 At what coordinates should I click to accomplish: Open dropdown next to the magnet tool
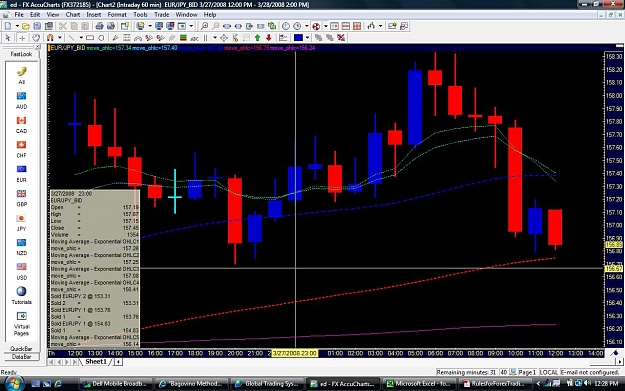point(60,38)
